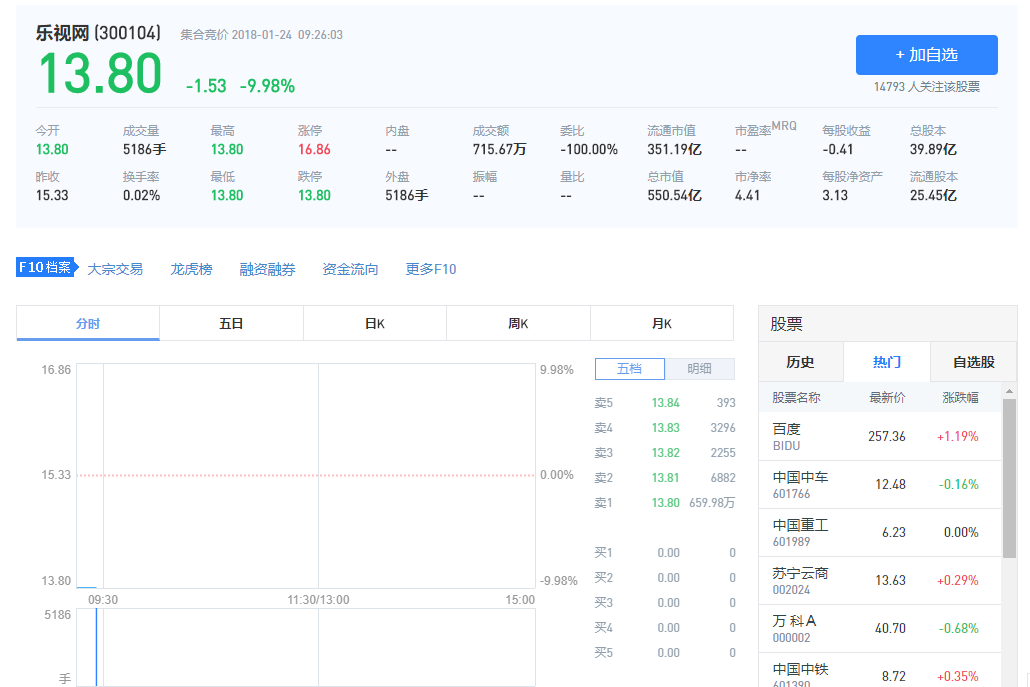Click the 卖1 volume 659.98万
Screen dimensions: 1030x687
pyautogui.click(x=712, y=502)
